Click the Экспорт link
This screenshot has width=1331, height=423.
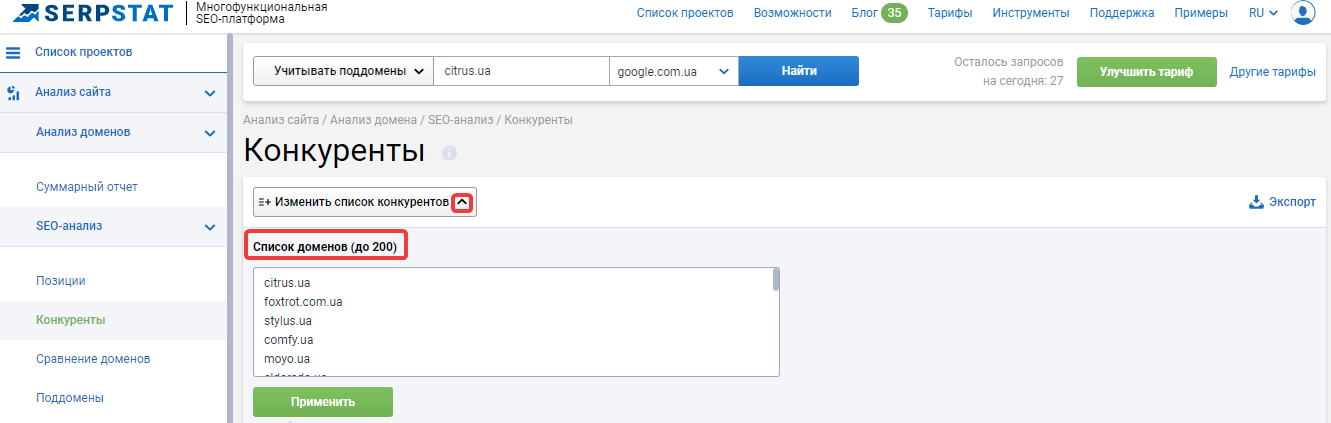1292,202
